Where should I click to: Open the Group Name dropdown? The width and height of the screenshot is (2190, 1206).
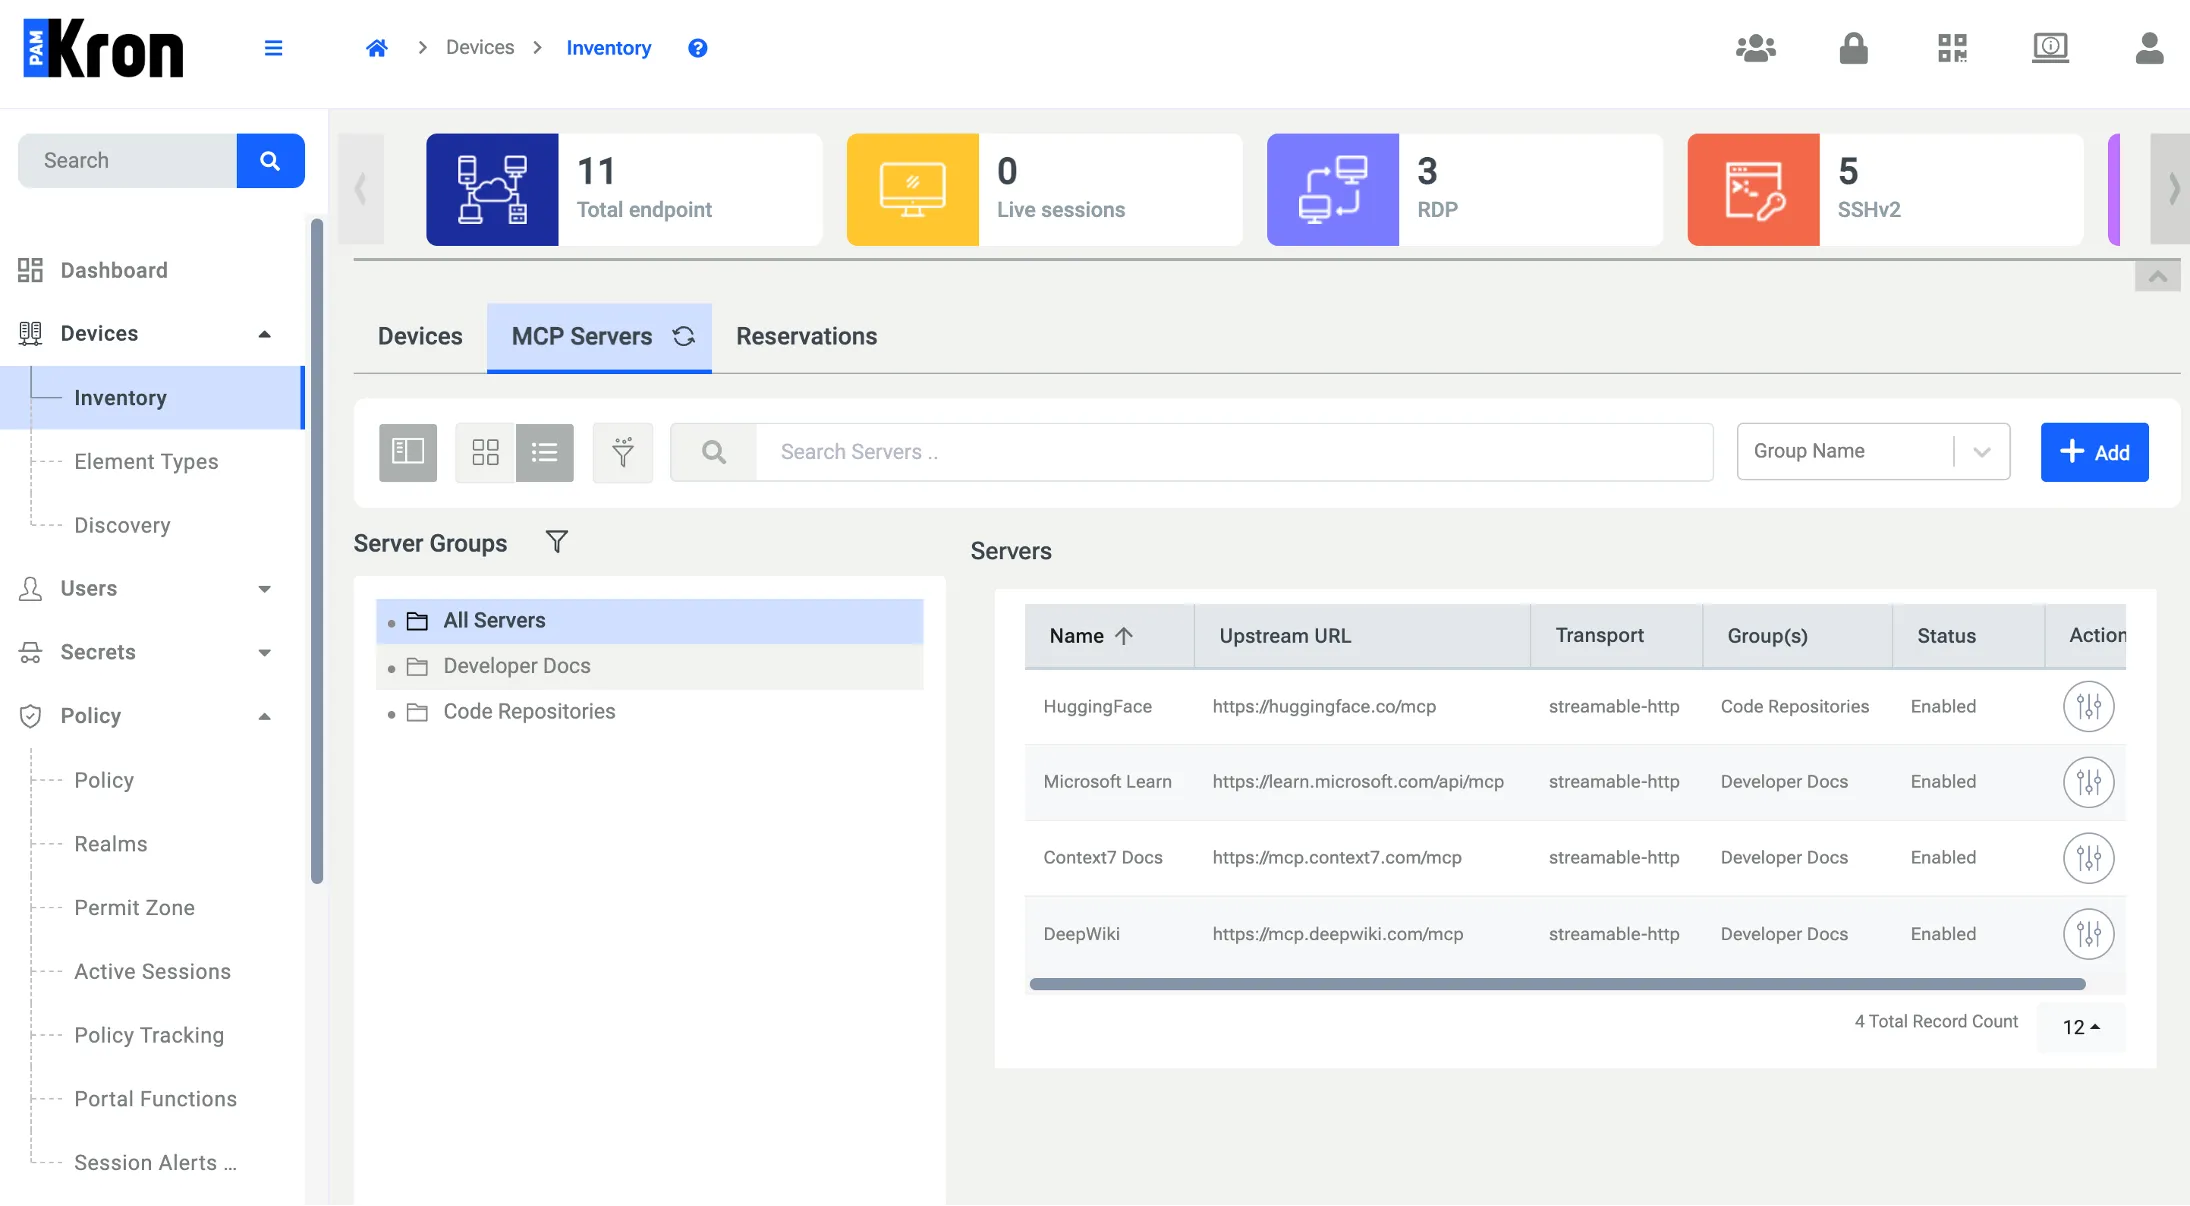1873,451
